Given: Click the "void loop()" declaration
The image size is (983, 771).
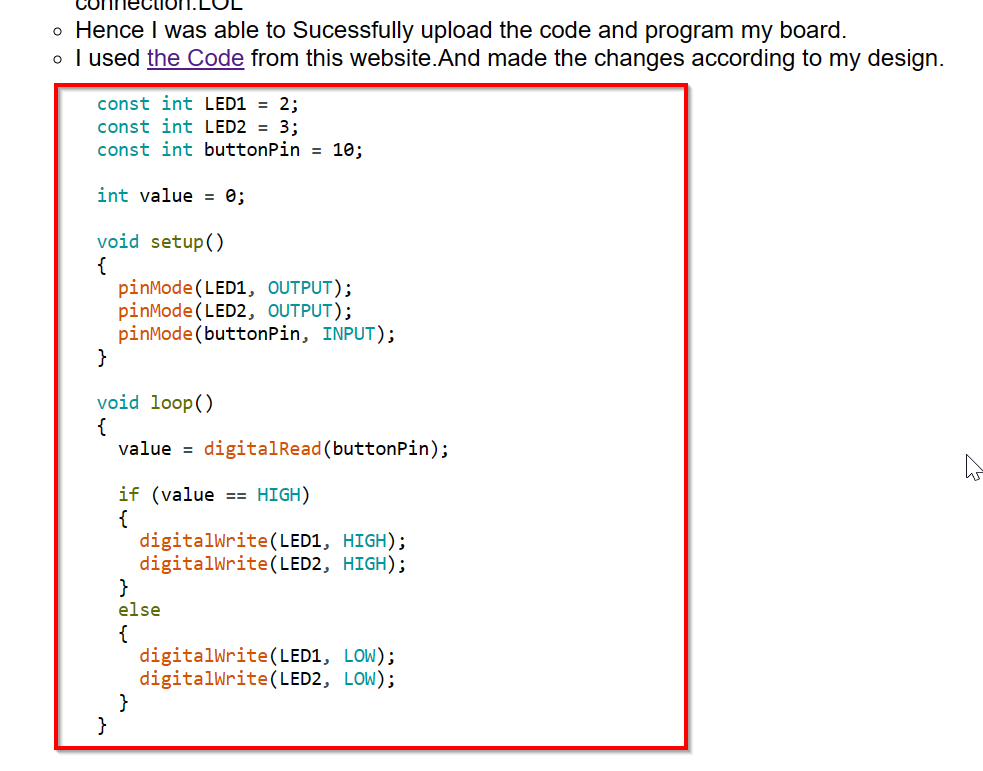Looking at the screenshot, I should [155, 402].
